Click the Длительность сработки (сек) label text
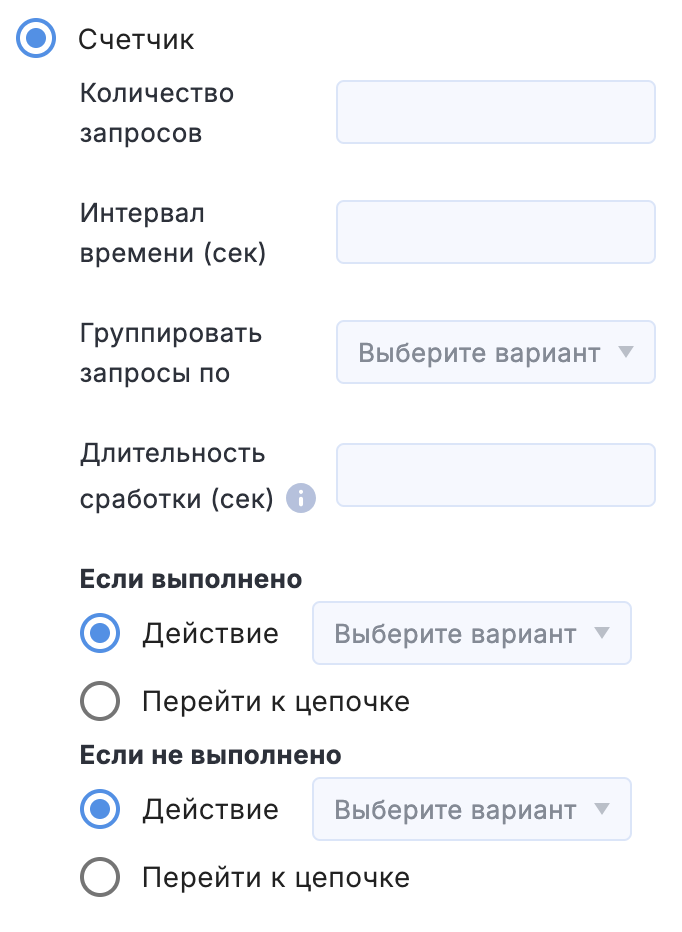 177,476
